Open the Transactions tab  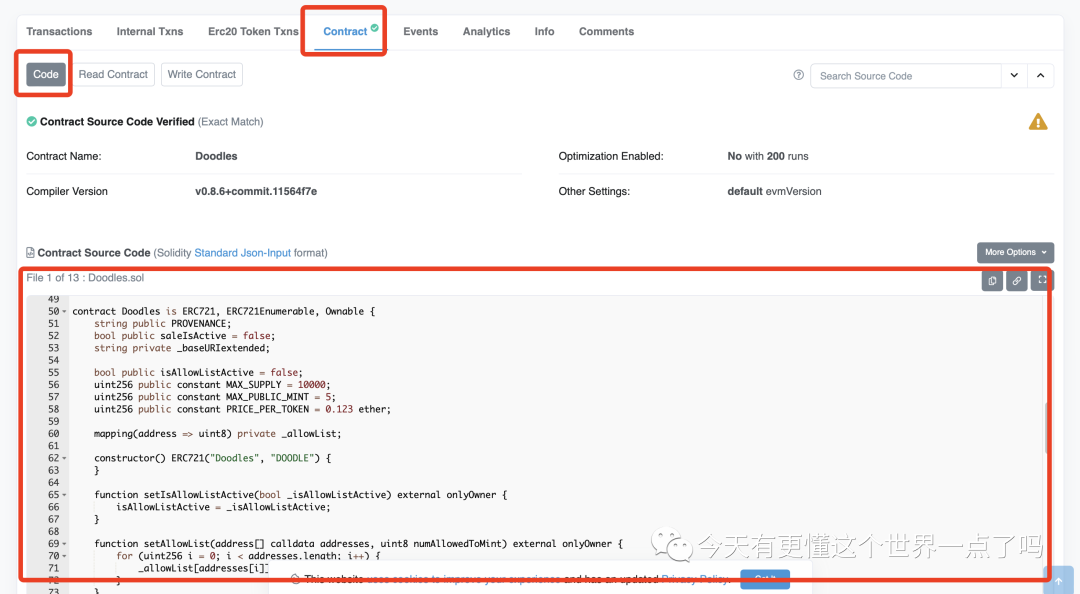(59, 32)
